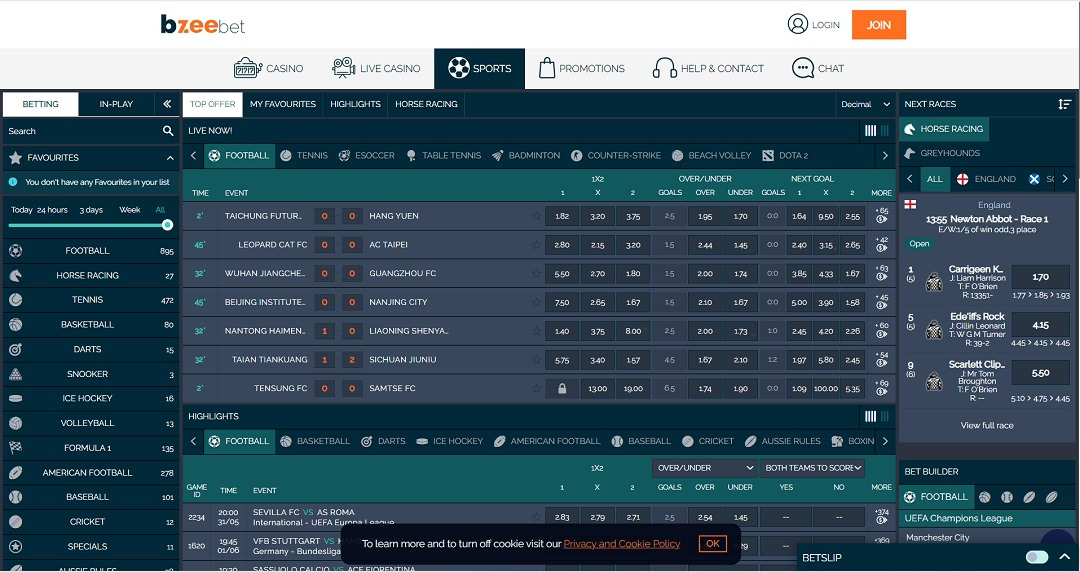This screenshot has width=1080, height=572.
Task: Select Dota 2 in Live Now bar
Action: tap(785, 156)
